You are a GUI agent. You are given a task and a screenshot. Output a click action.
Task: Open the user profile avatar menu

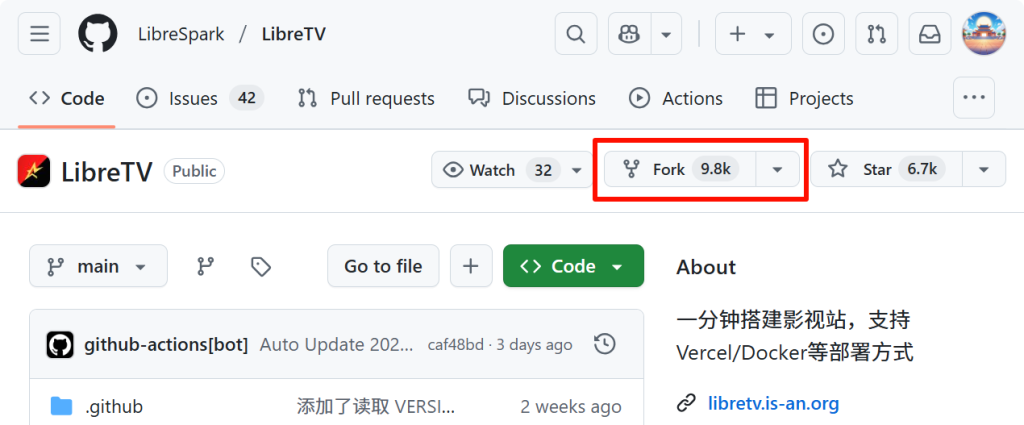click(x=984, y=33)
